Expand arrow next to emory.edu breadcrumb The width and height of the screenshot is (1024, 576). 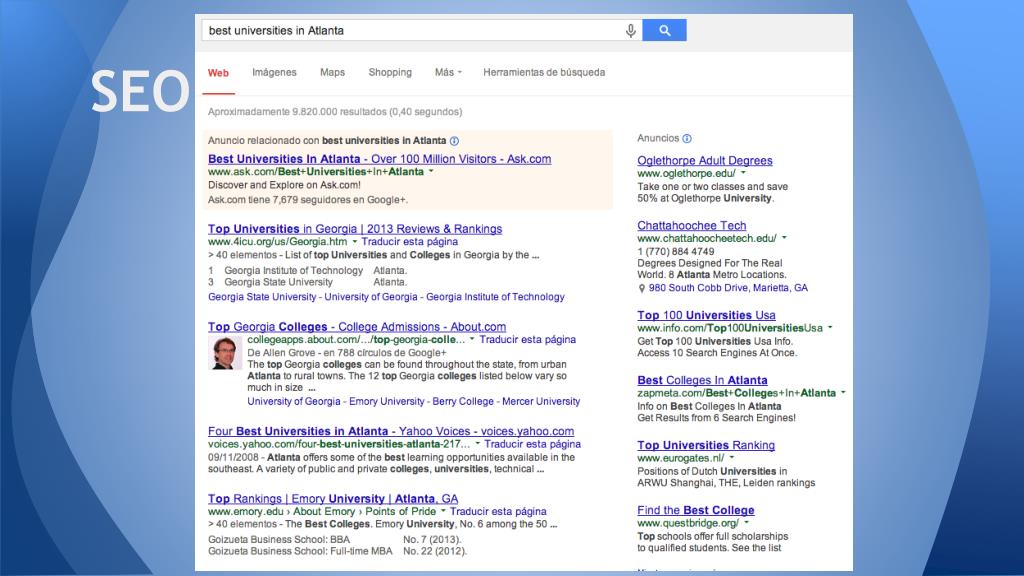[443, 511]
